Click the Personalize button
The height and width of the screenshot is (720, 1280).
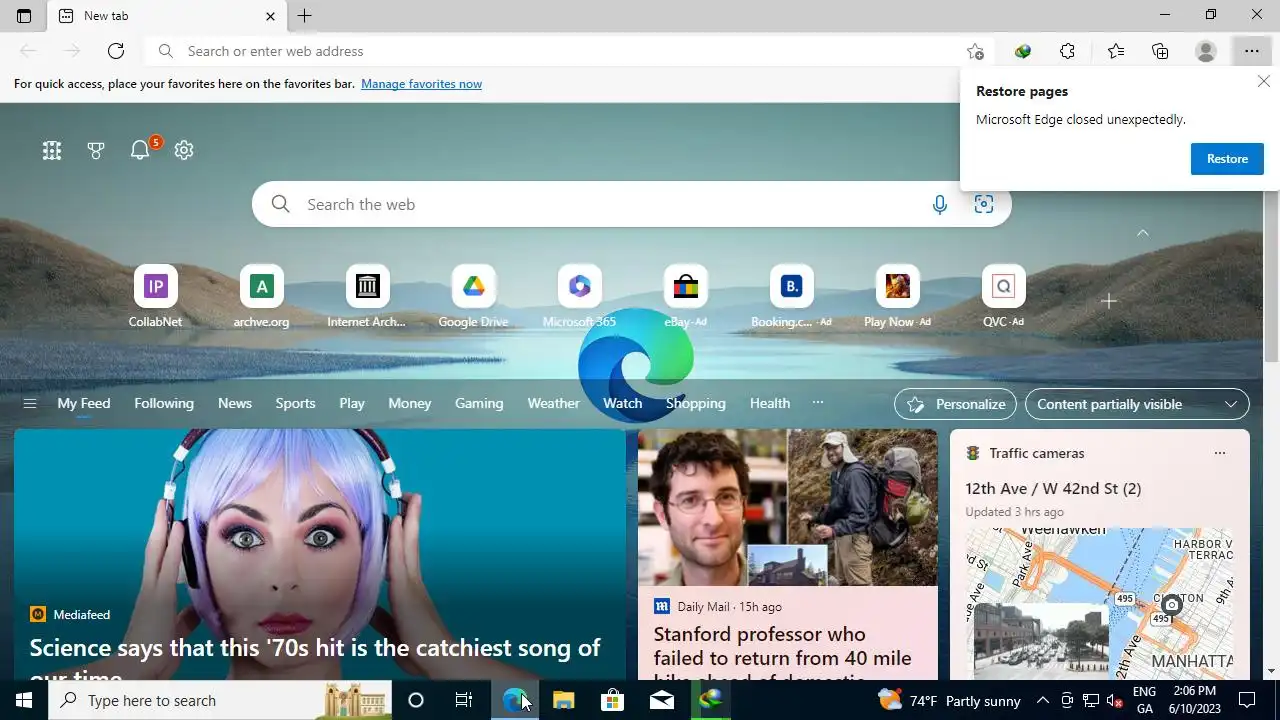click(x=955, y=404)
